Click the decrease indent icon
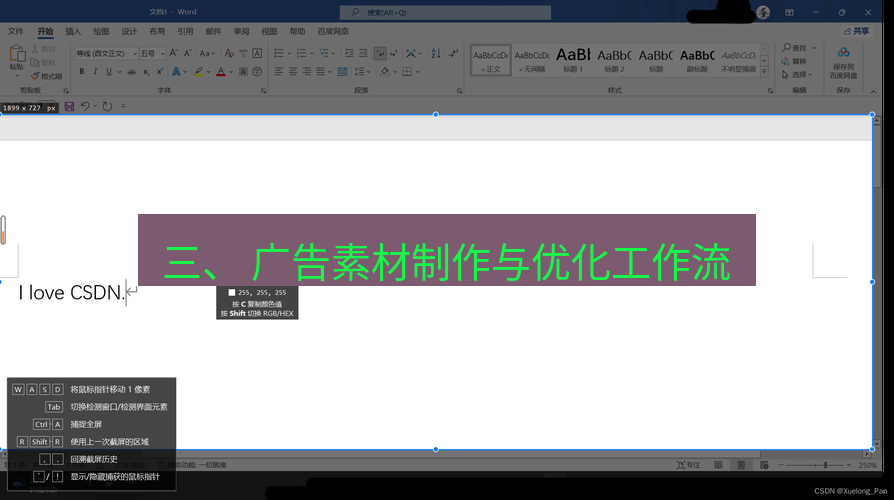Image resolution: width=894 pixels, height=500 pixels. (x=350, y=53)
